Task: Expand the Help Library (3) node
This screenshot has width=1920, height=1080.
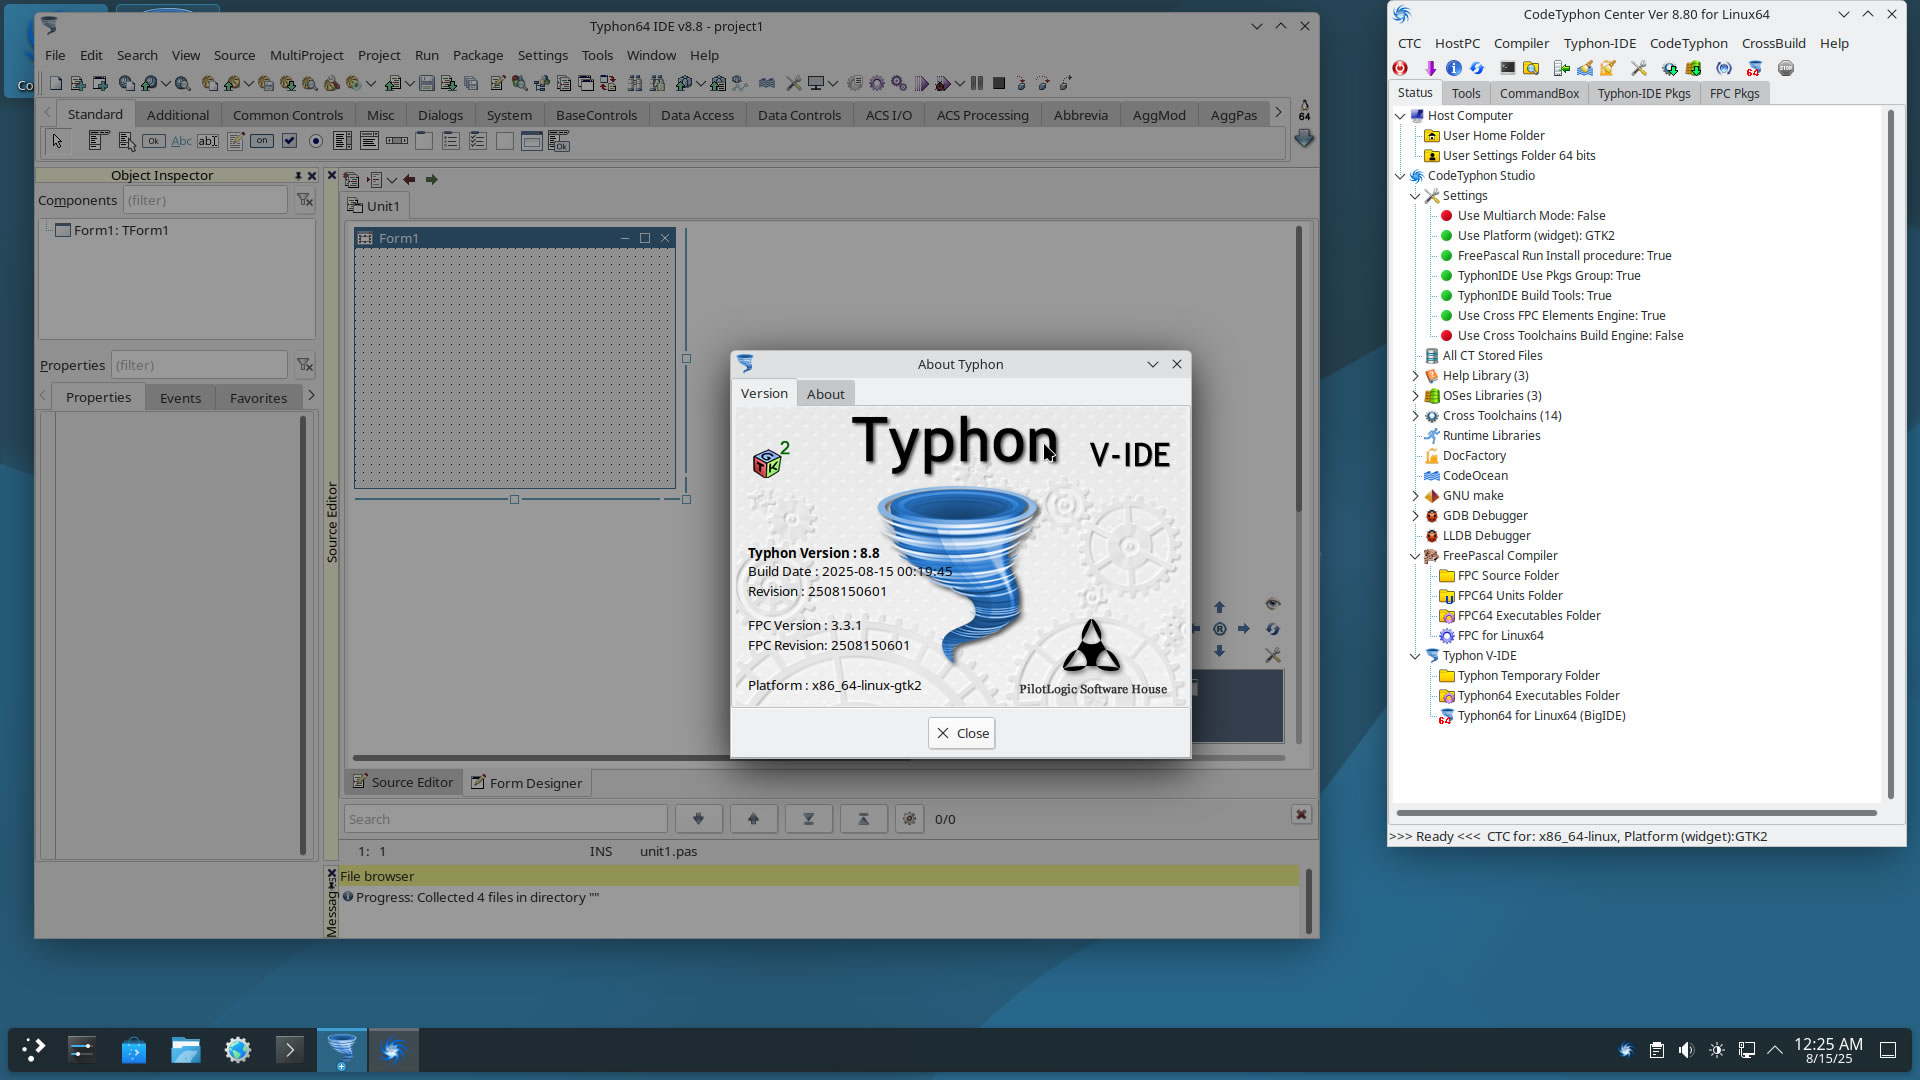Action: pyautogui.click(x=1415, y=376)
